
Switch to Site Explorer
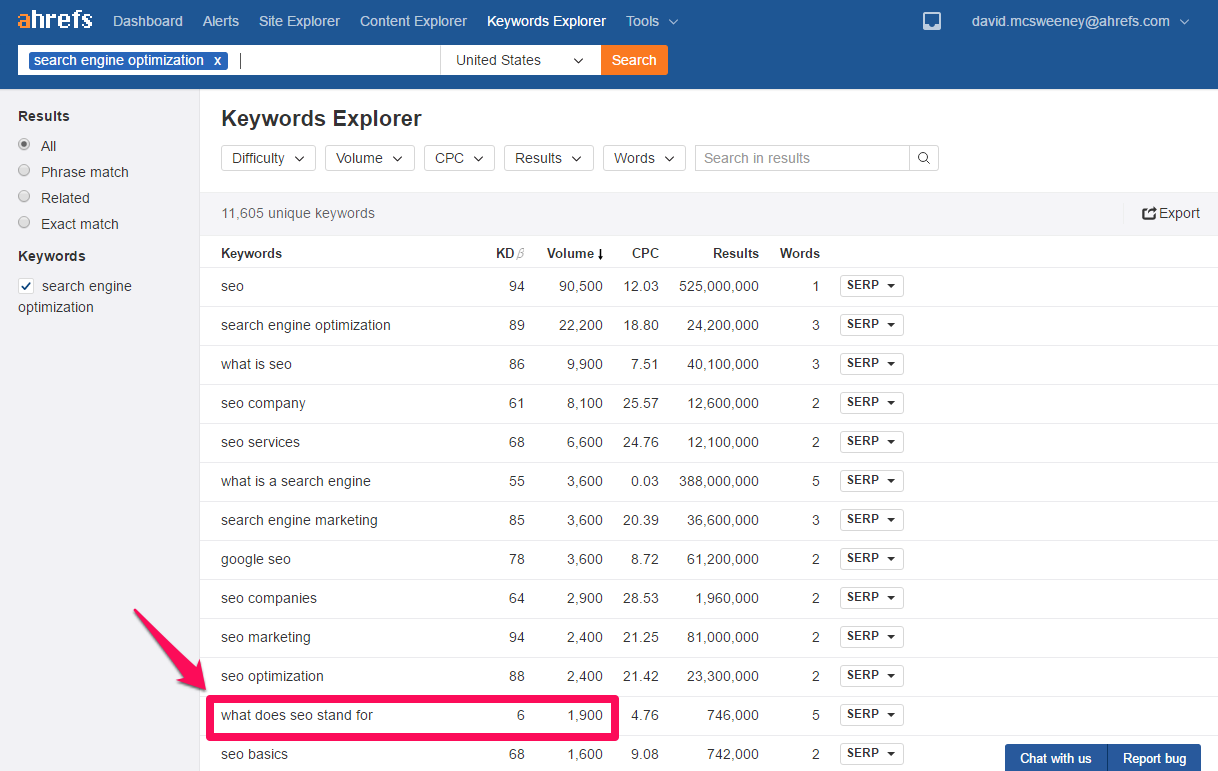pyautogui.click(x=299, y=21)
